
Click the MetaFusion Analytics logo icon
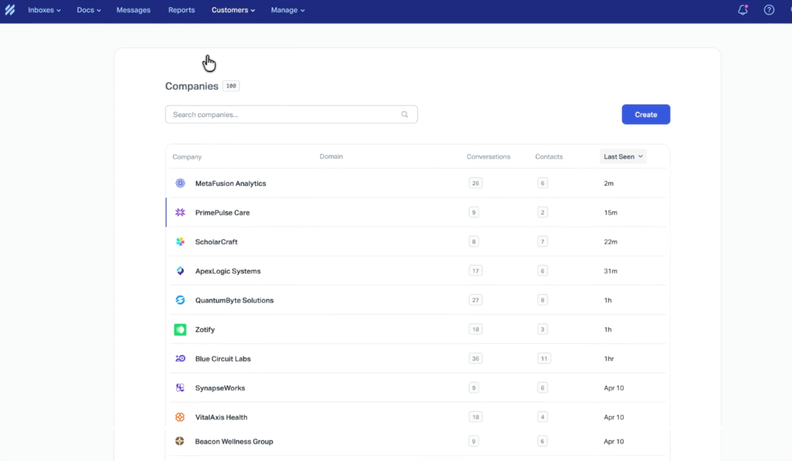[180, 183]
